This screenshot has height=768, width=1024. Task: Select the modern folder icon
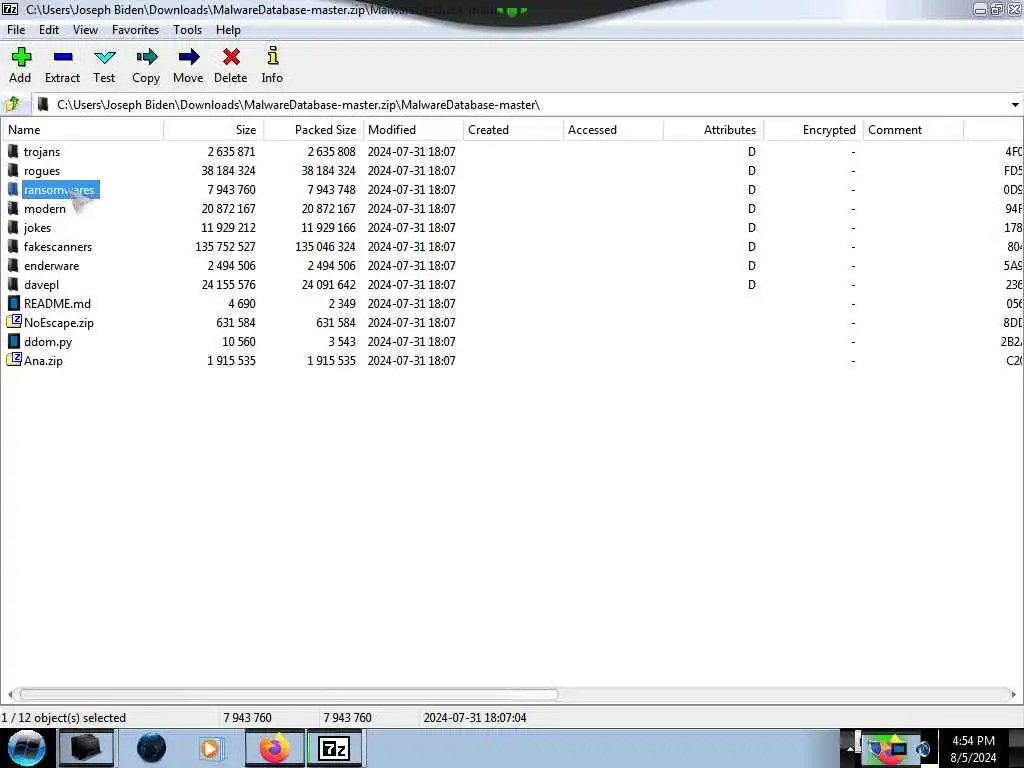[13, 208]
